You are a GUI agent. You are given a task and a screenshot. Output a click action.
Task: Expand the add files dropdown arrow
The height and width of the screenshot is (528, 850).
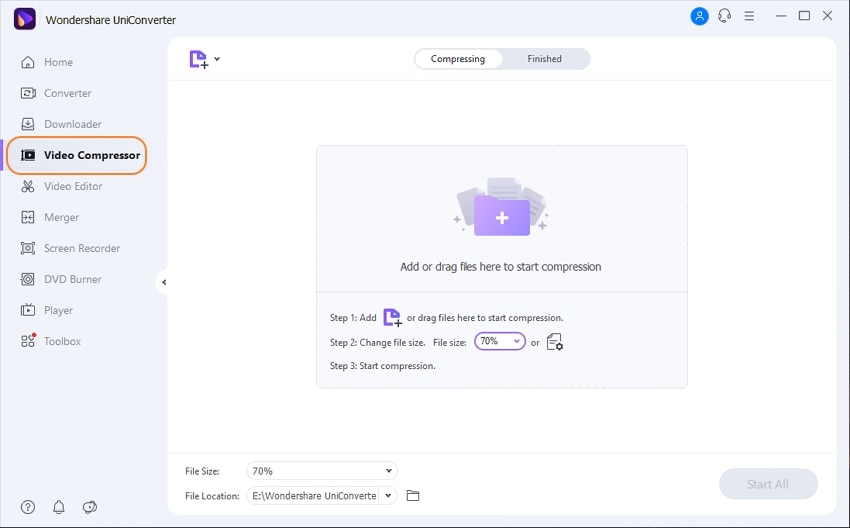217,59
